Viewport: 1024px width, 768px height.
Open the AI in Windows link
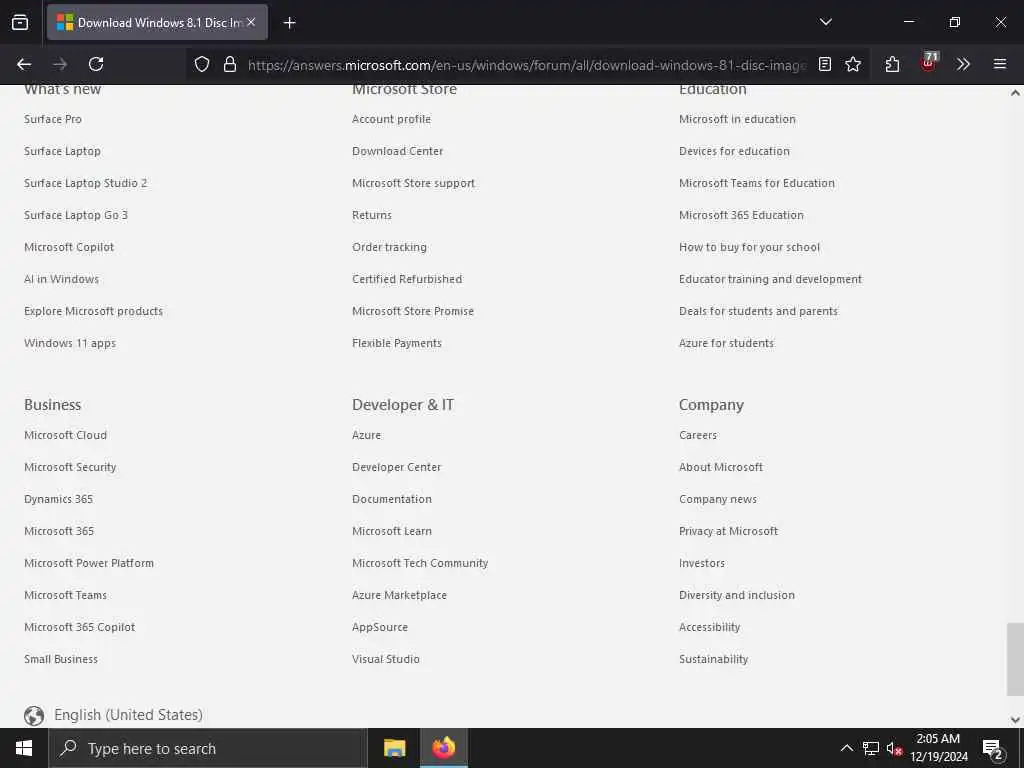[x=61, y=279]
